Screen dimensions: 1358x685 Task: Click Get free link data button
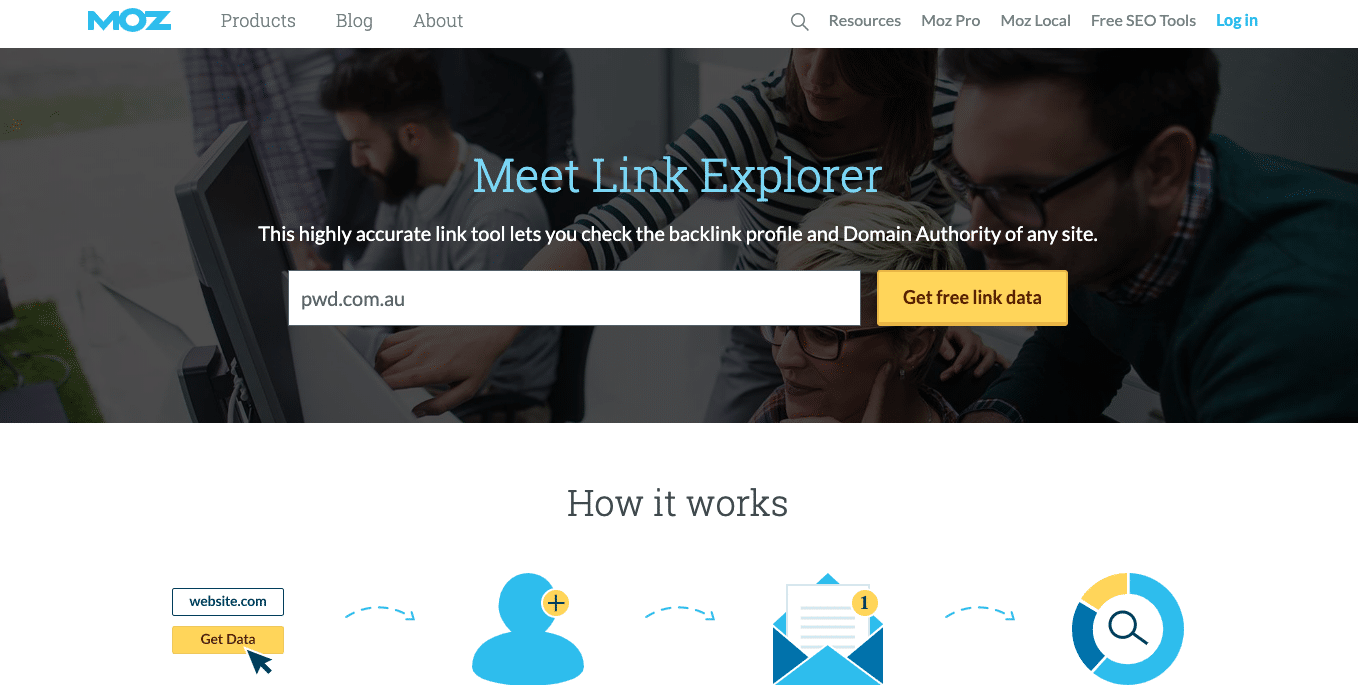point(972,298)
